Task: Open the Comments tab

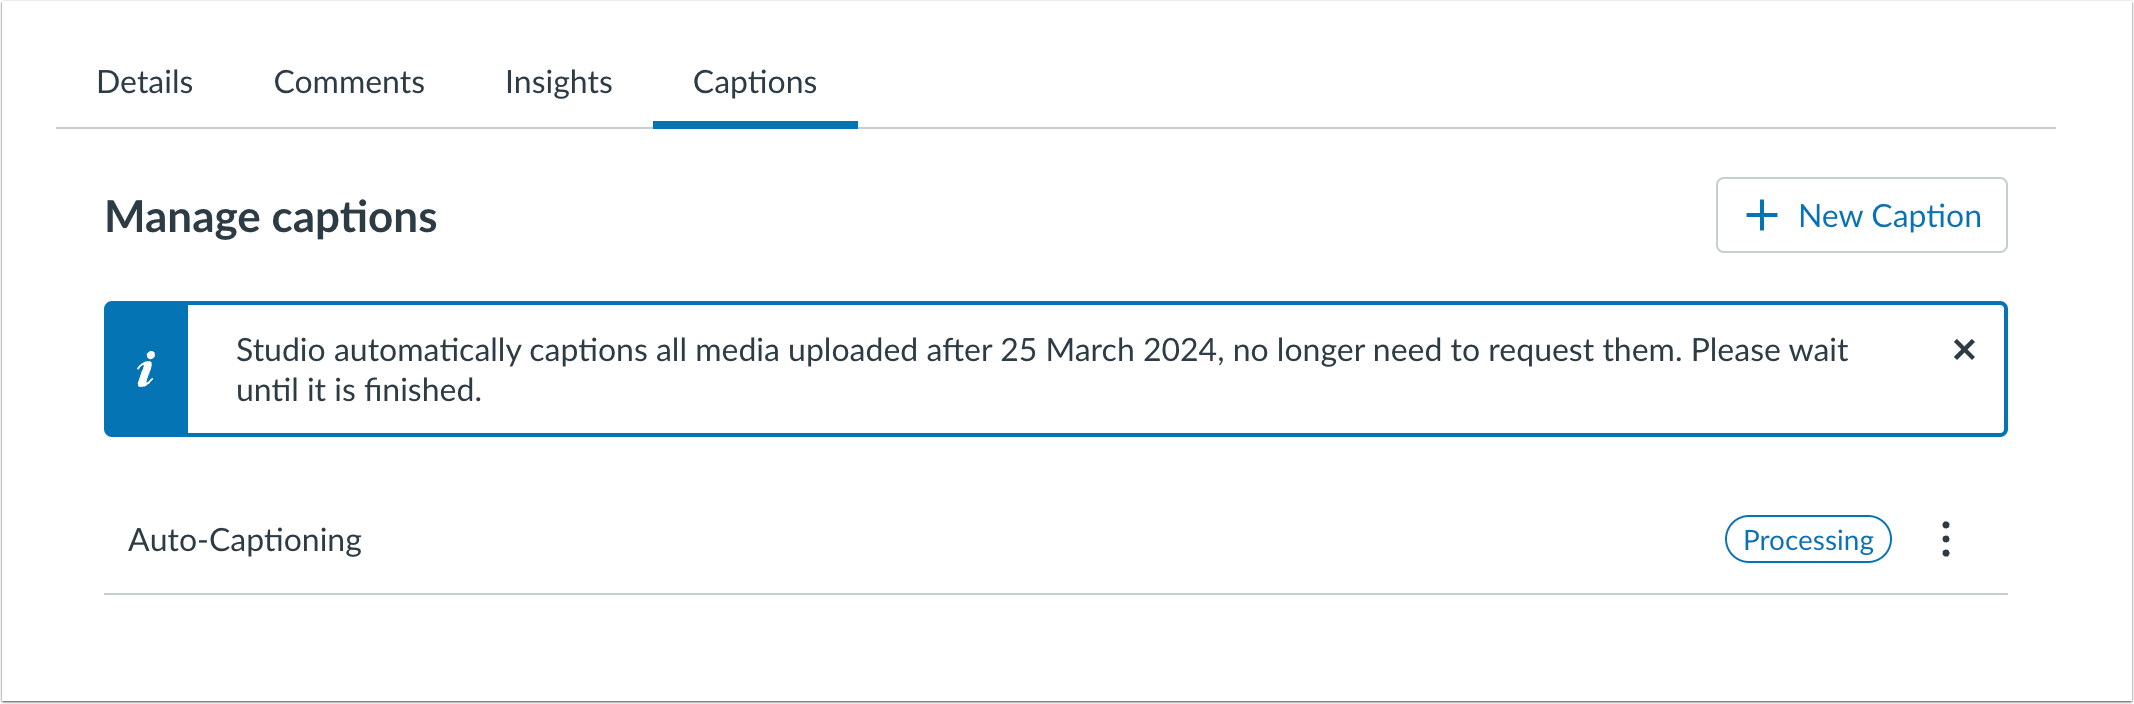Action: tap(349, 82)
